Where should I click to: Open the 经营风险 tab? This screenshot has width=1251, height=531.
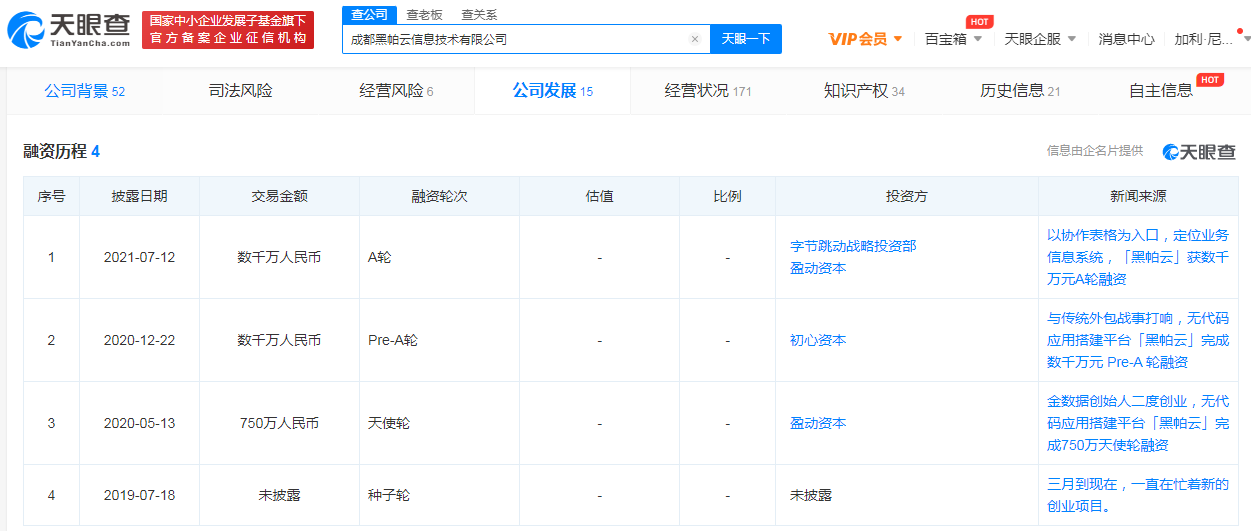pyautogui.click(x=396, y=91)
